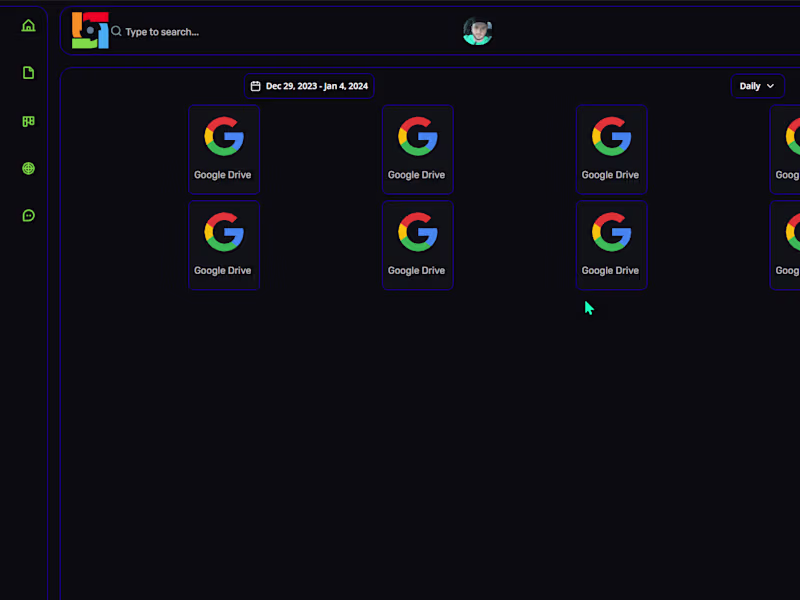Open the top-left Google Drive card
The height and width of the screenshot is (600, 800).
[x=224, y=149]
